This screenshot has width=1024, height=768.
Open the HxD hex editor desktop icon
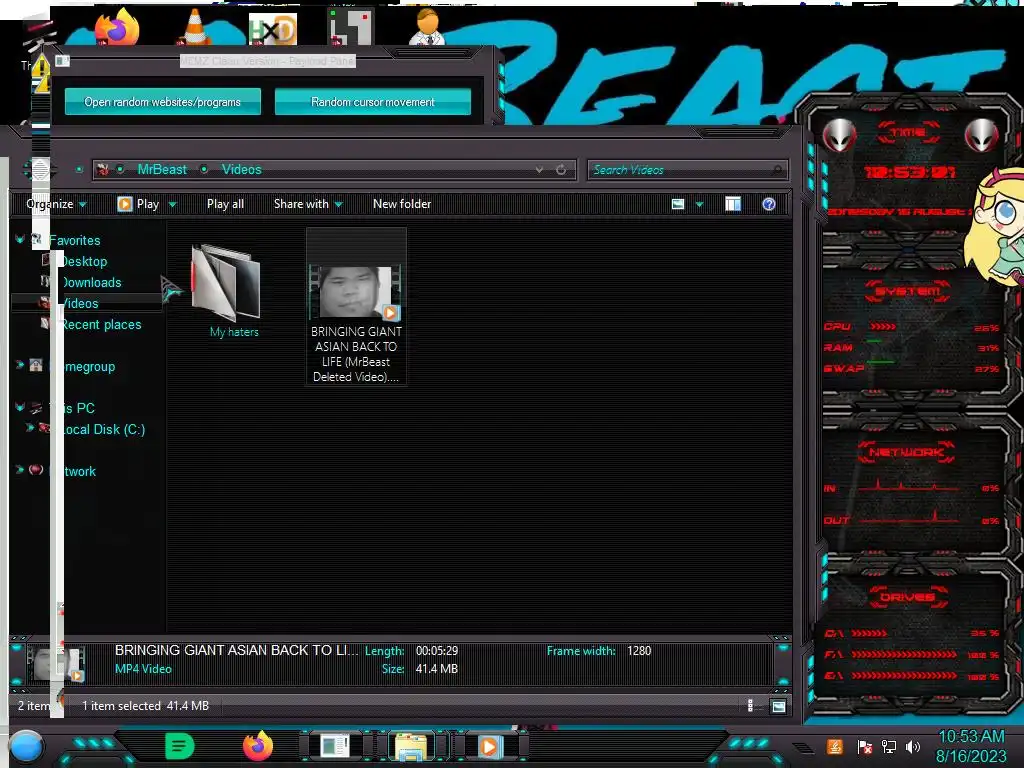click(273, 29)
